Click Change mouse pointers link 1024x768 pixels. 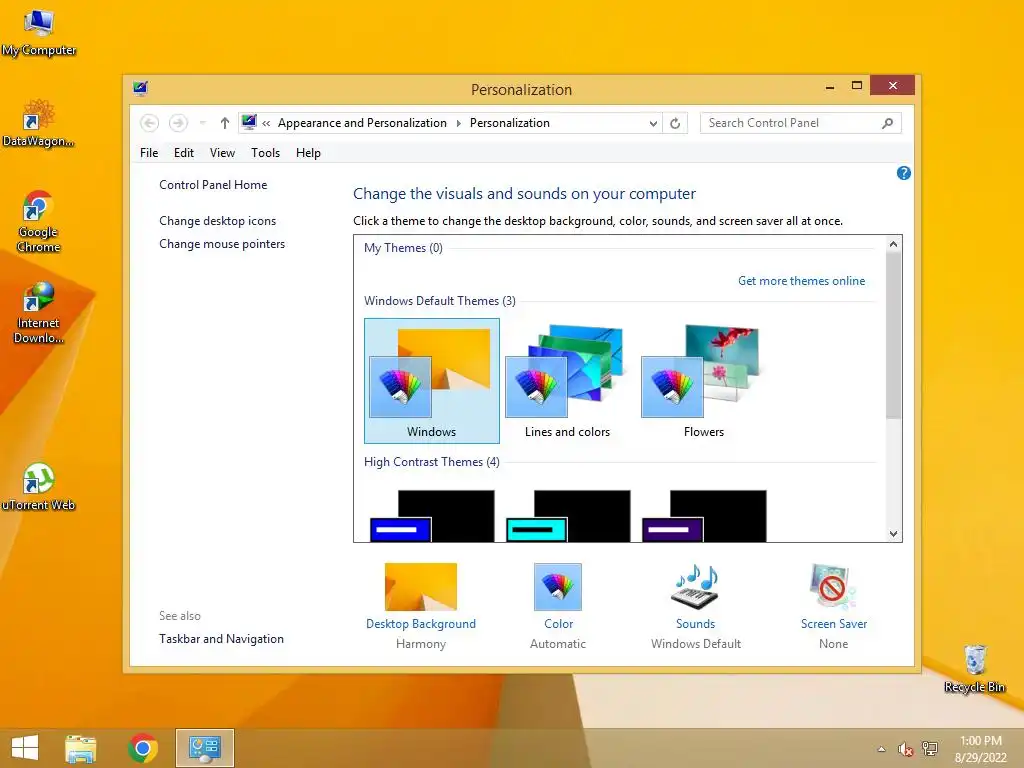[x=222, y=244]
